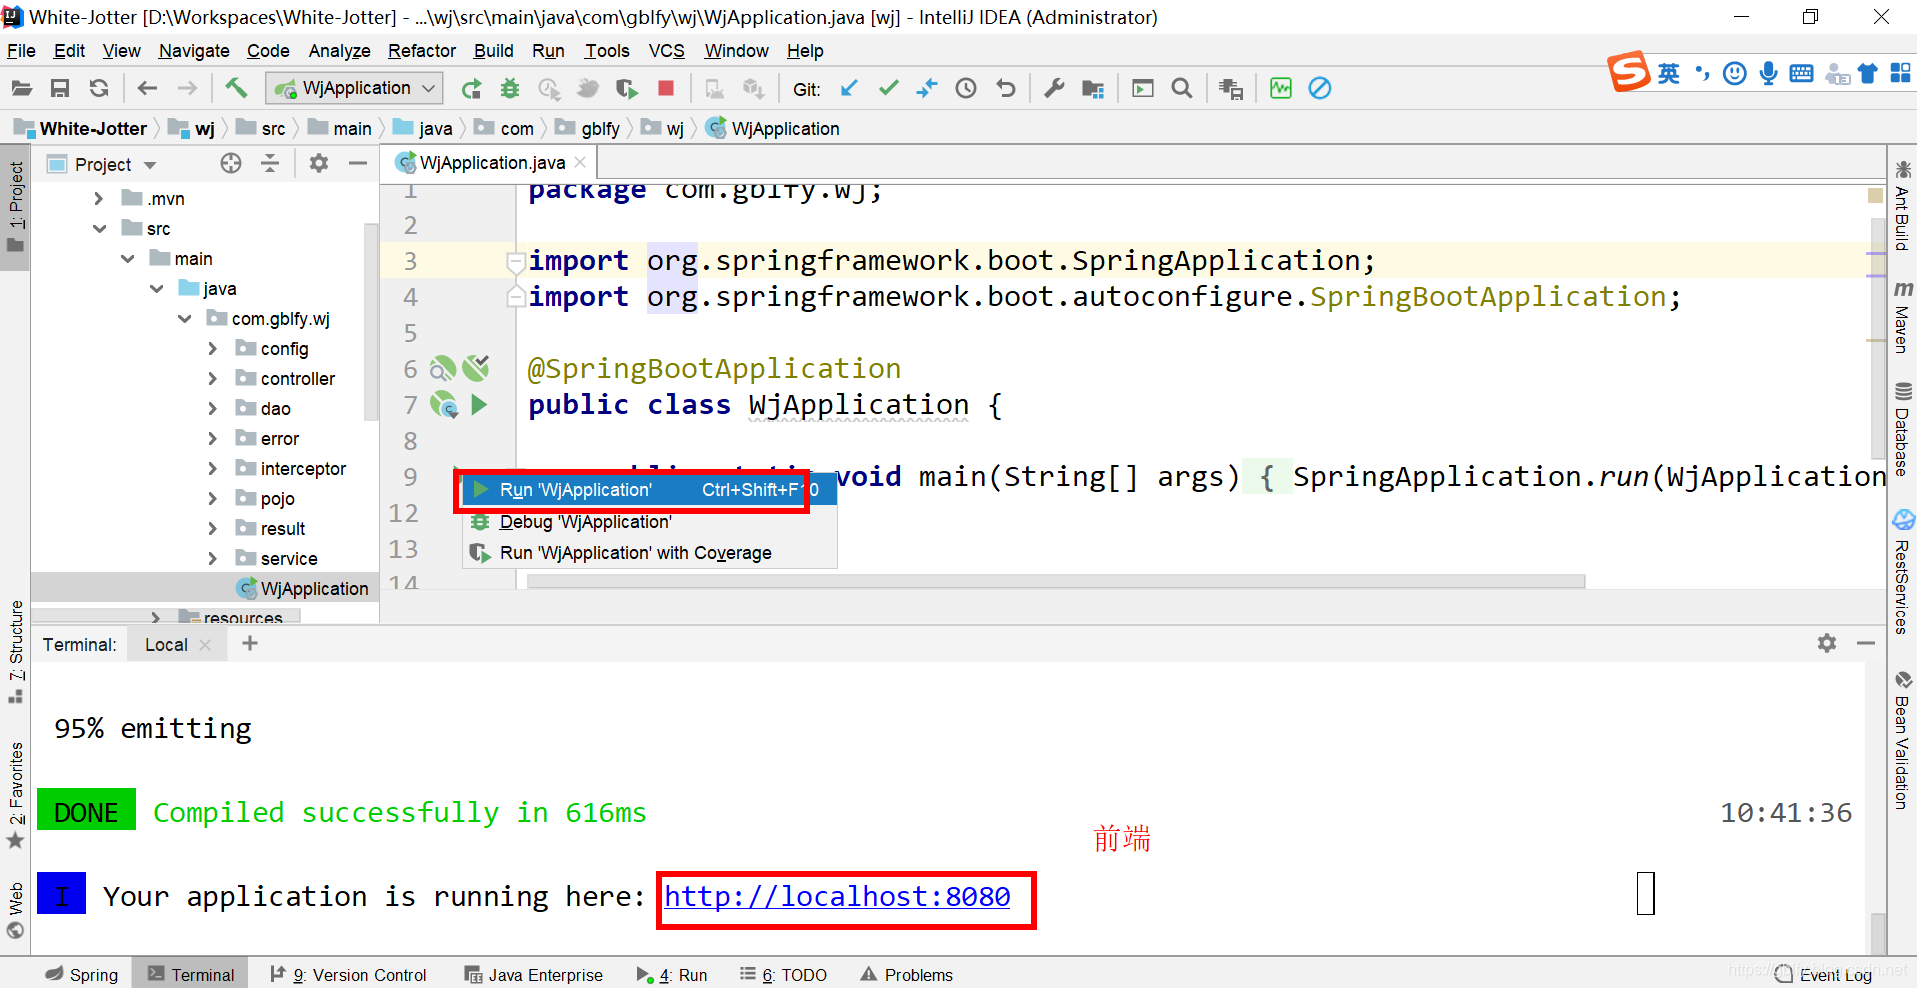Close the Local terminal tab

[205, 645]
